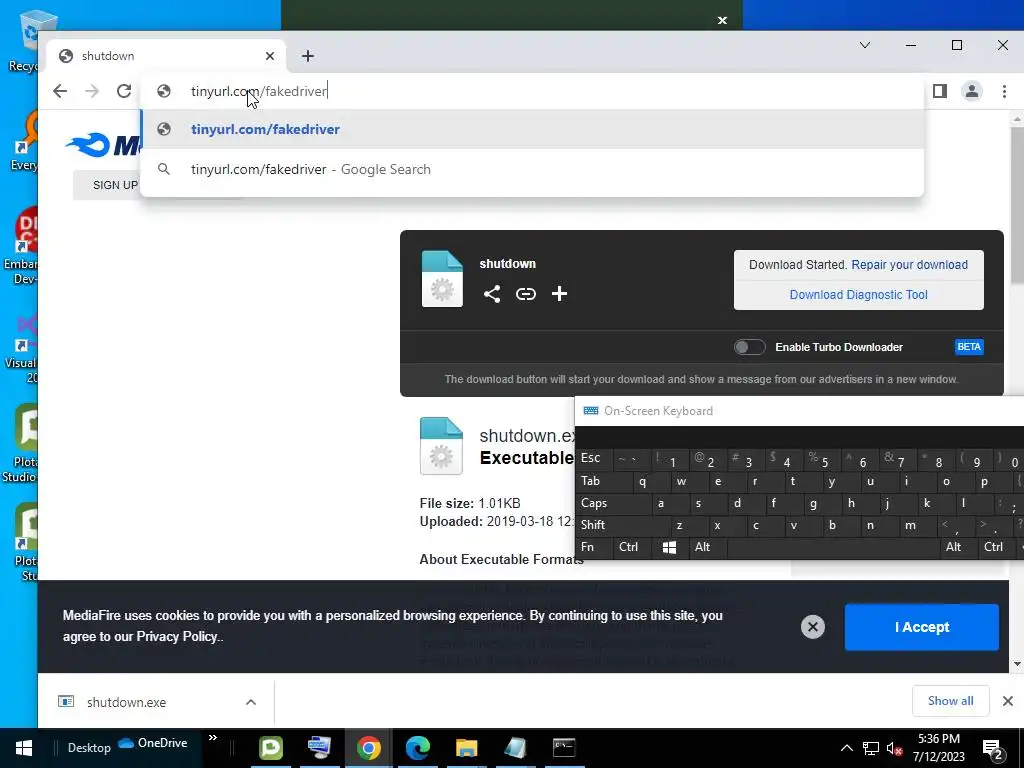The height and width of the screenshot is (768, 1024).
Task: Click the I Accept cookie button
Action: [921, 627]
